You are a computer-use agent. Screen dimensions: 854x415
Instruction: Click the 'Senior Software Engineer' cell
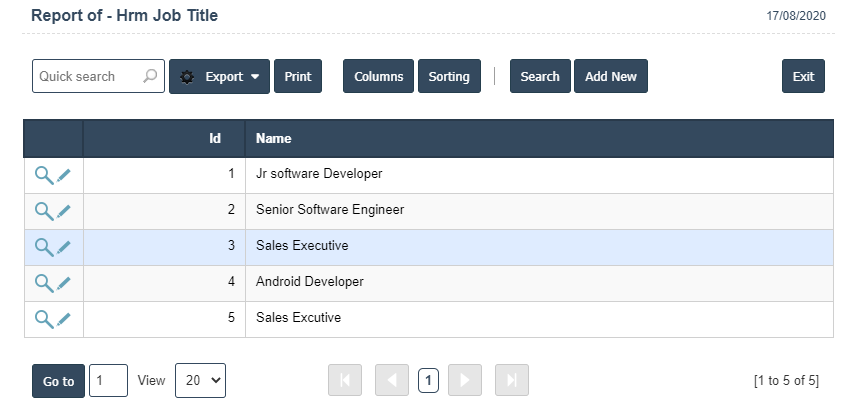pos(539,211)
